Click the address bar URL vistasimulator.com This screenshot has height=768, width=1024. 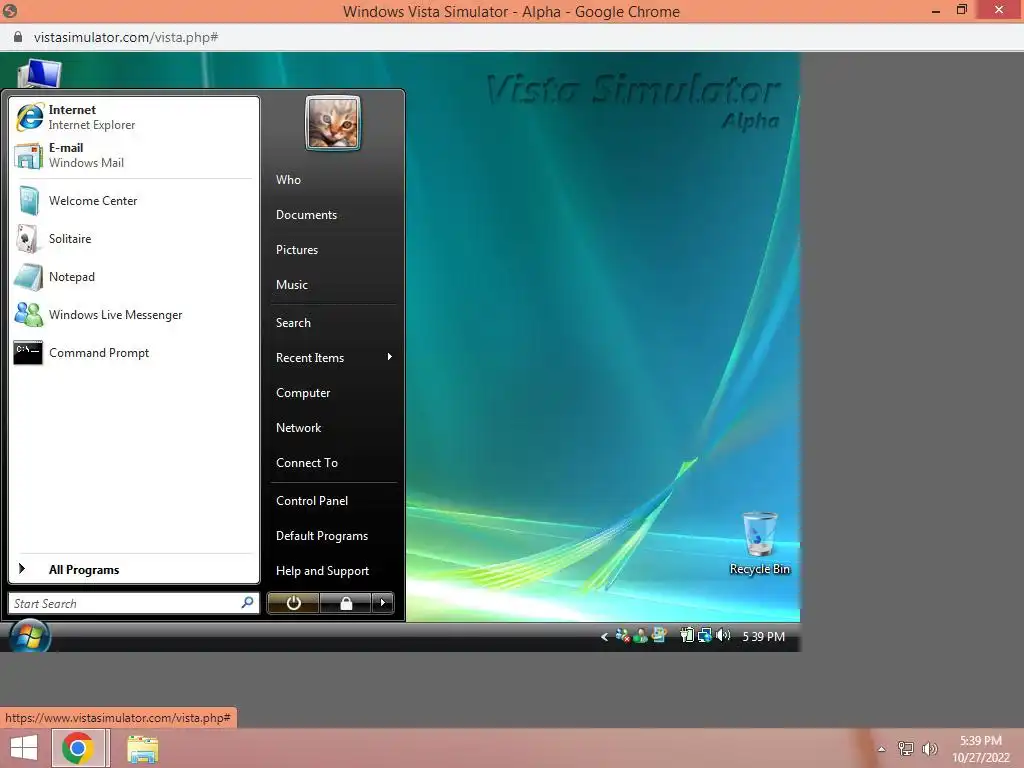coord(126,37)
